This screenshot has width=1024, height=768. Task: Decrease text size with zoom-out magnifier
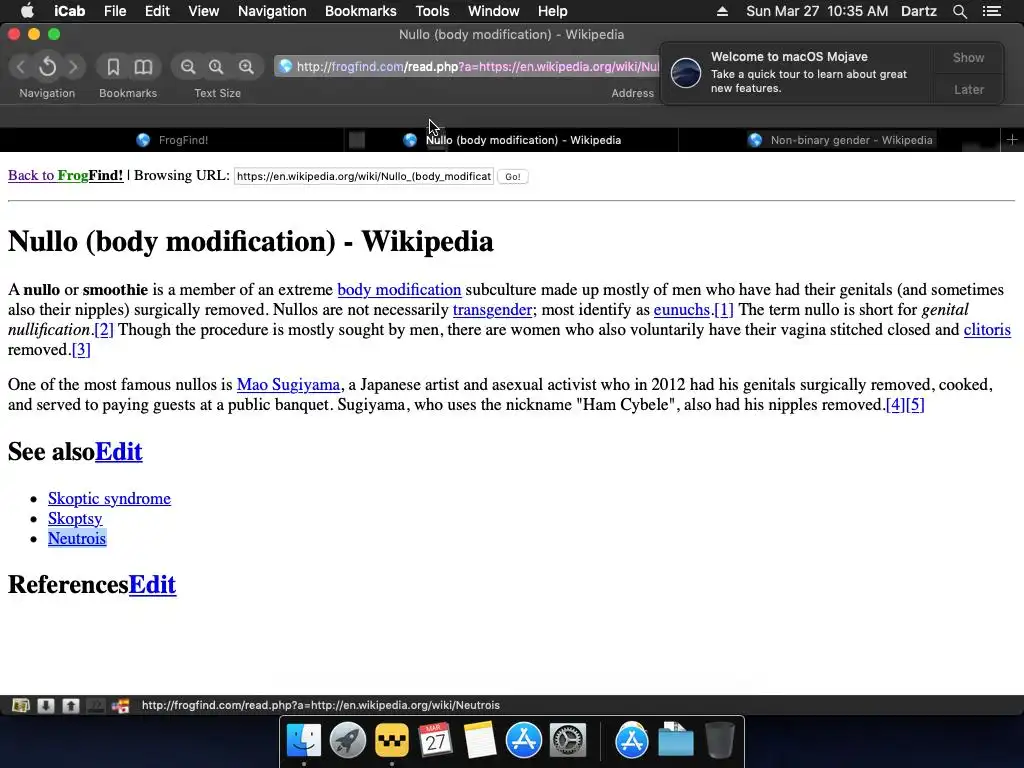[x=187, y=67]
